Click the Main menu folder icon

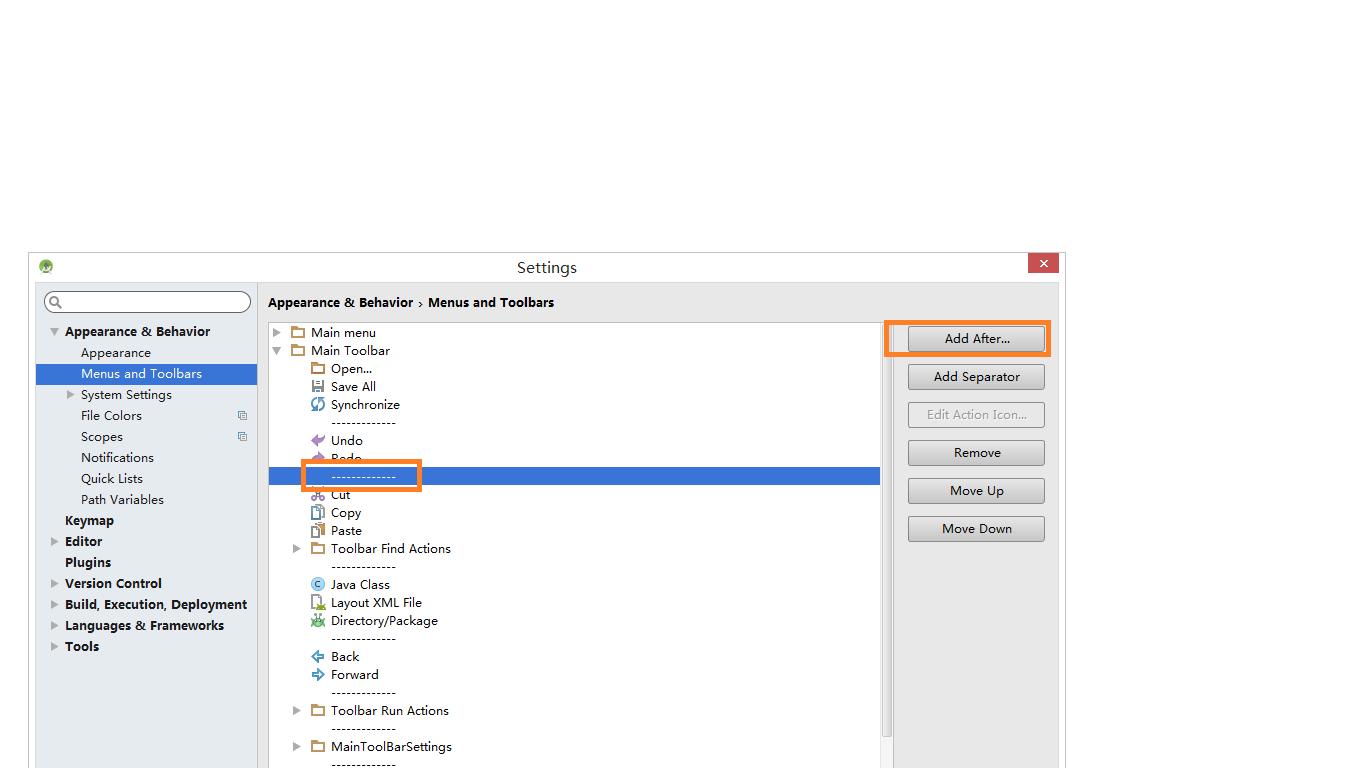pyautogui.click(x=297, y=332)
